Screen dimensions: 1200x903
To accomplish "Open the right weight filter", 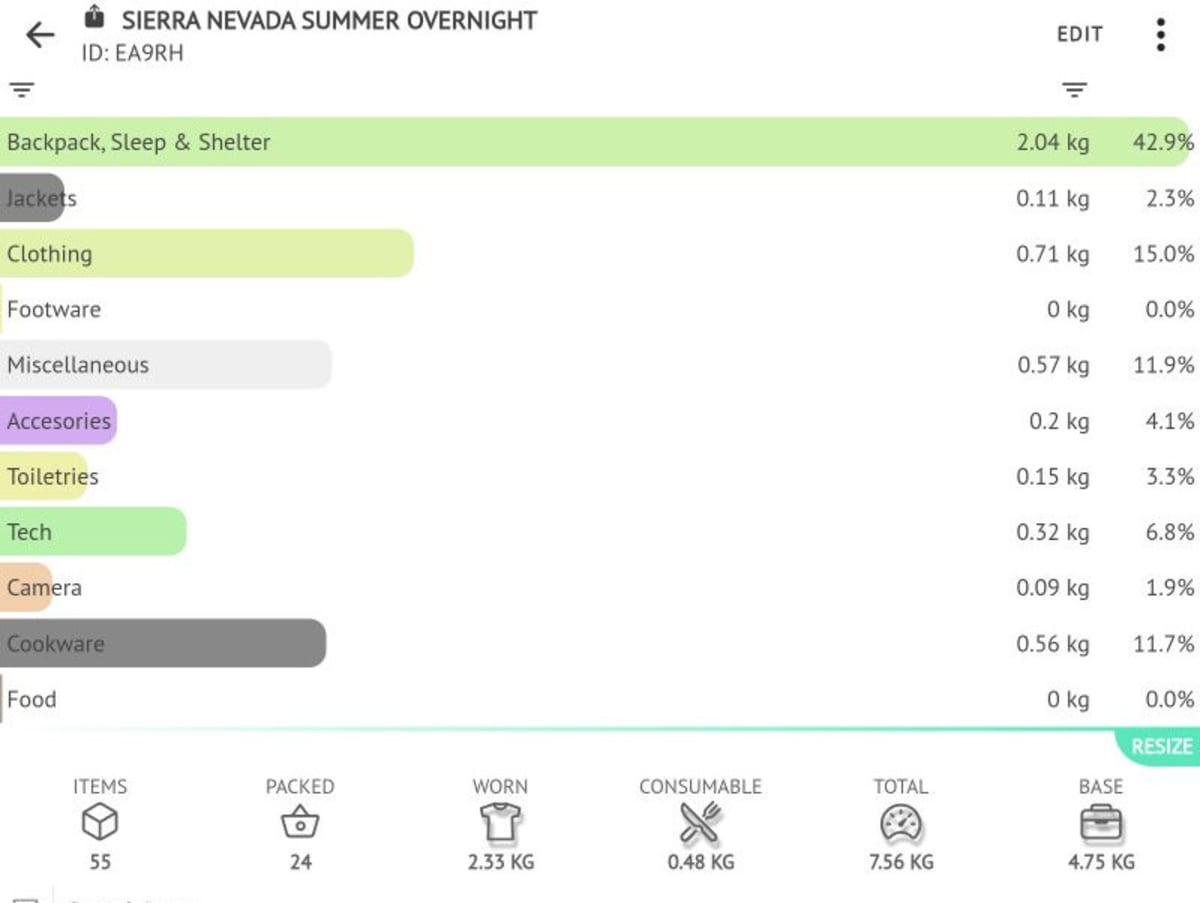I will coord(1075,89).
